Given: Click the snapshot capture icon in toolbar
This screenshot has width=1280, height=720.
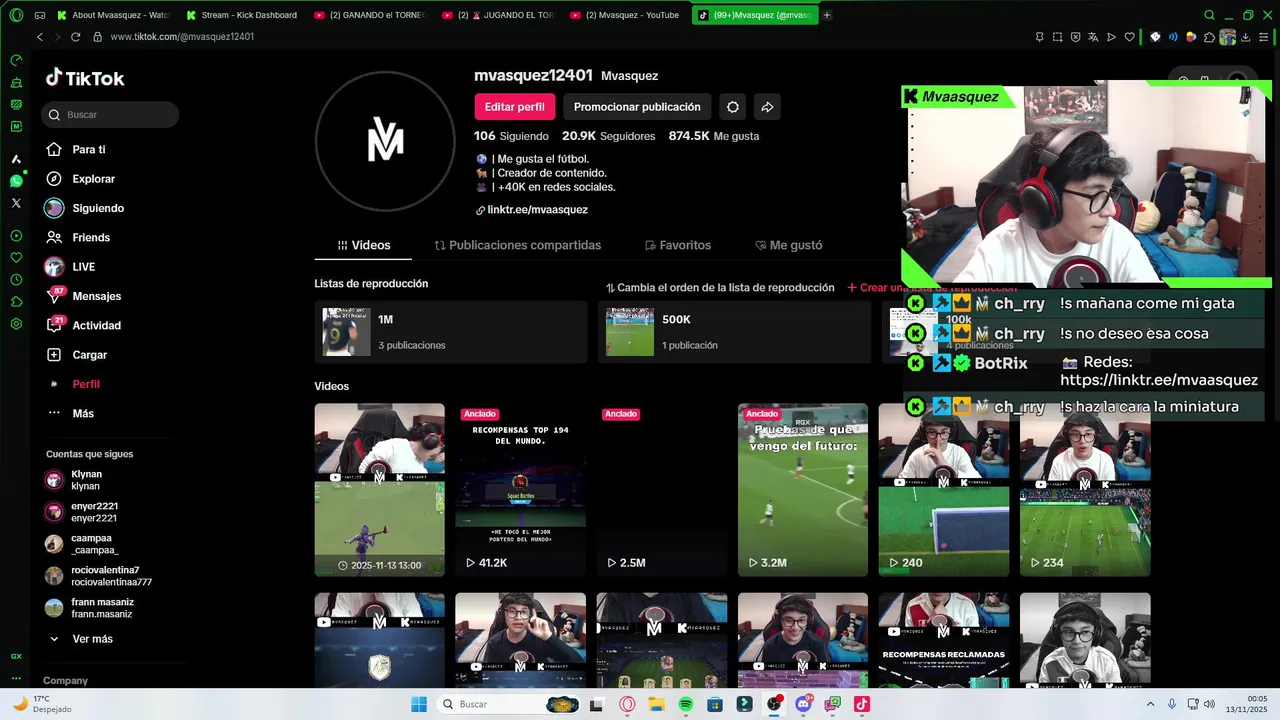Looking at the screenshot, I should pos(1058,37).
